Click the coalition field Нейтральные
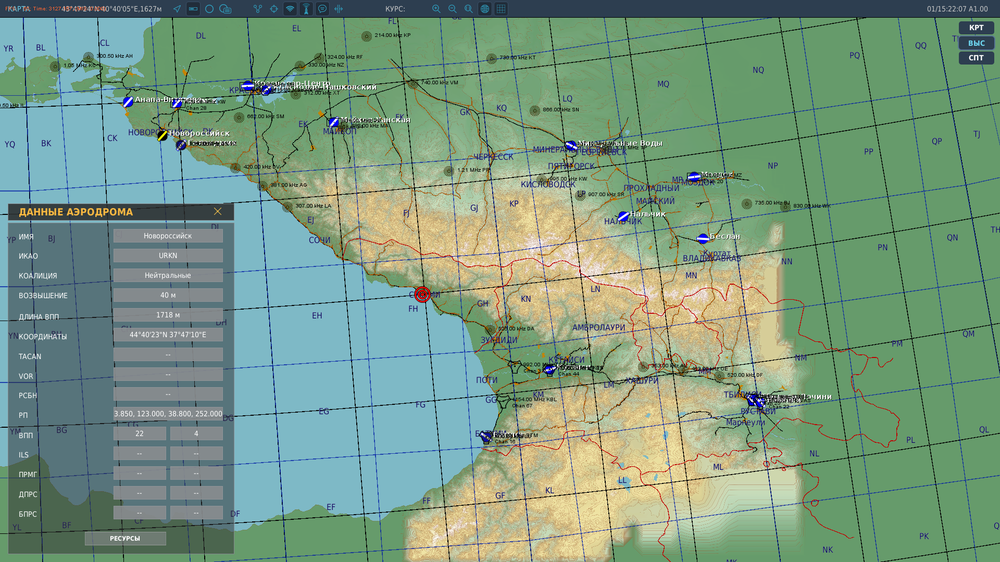 click(x=168, y=276)
